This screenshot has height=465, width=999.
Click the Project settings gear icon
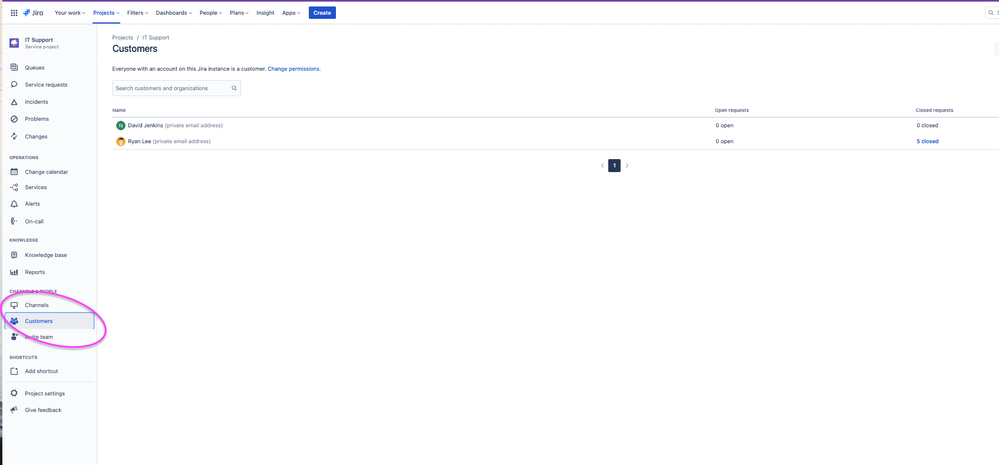[14, 394]
